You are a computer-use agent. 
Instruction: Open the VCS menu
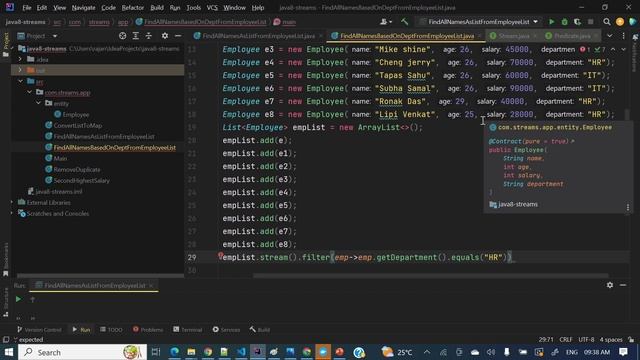point(212,7)
